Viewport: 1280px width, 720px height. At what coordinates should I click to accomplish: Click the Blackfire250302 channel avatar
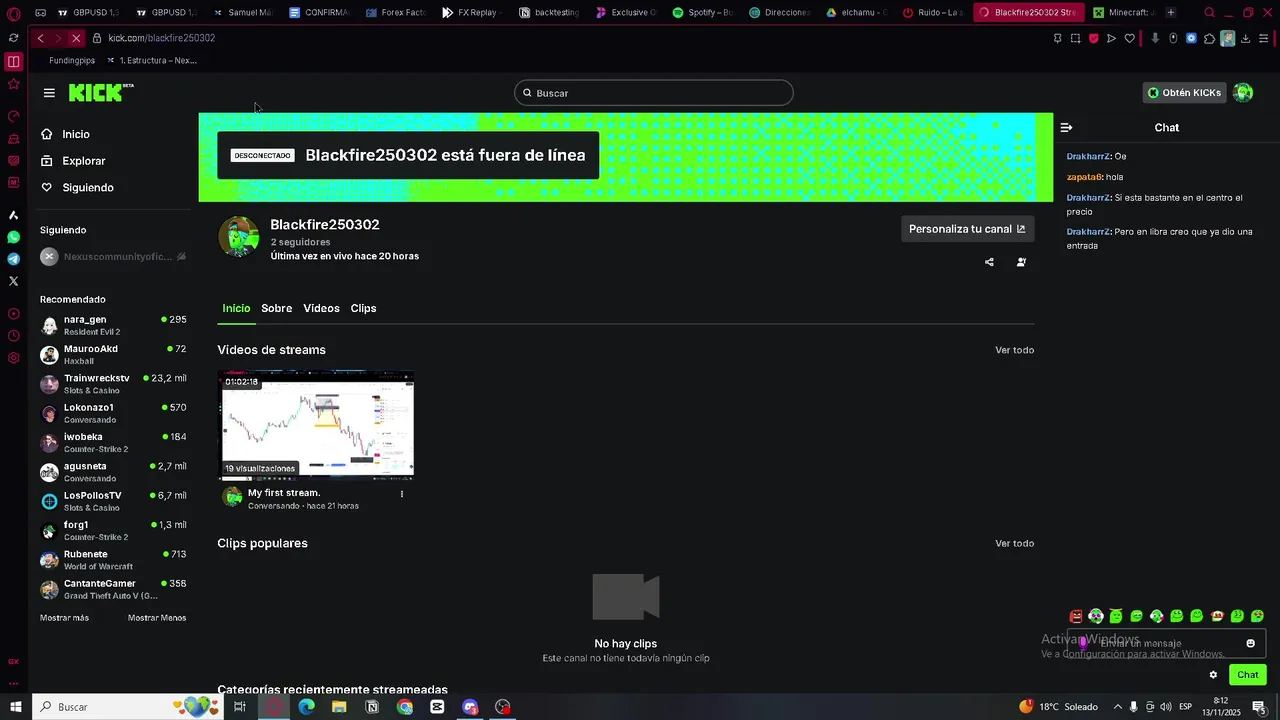point(239,237)
